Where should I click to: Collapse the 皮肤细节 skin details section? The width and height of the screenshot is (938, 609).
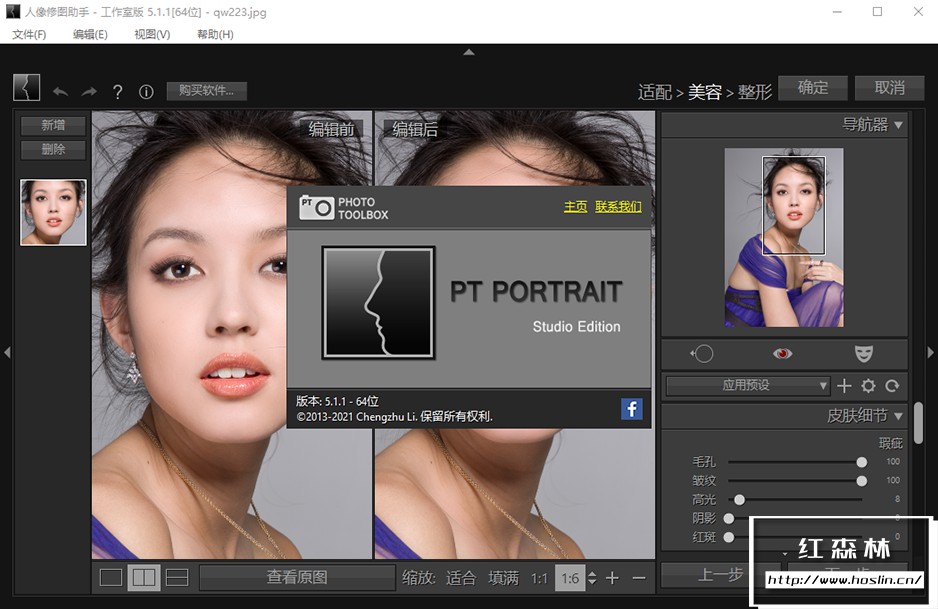[x=898, y=415]
